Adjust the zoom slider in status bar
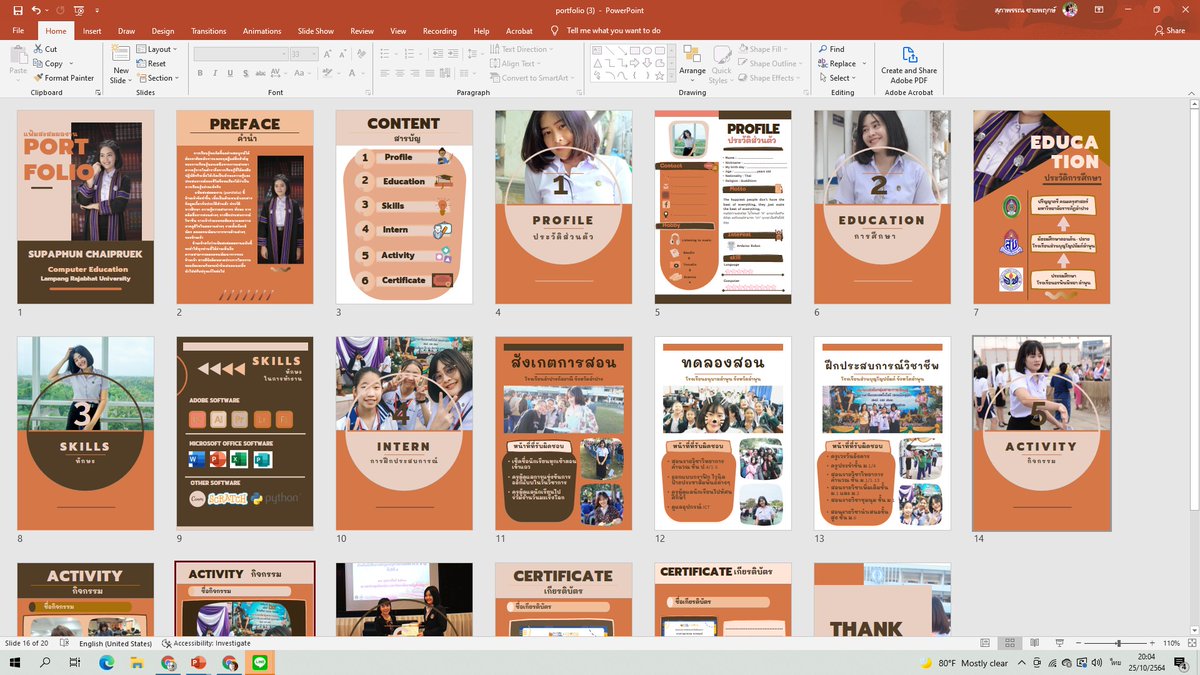1200x675 pixels. [x=1117, y=643]
